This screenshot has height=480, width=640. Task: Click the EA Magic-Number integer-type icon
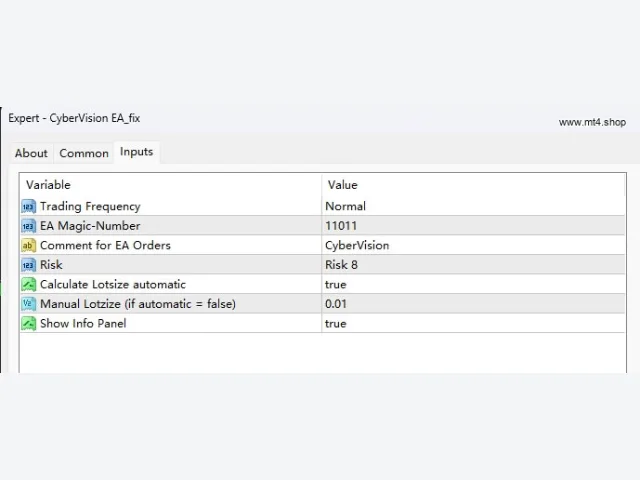tap(29, 226)
